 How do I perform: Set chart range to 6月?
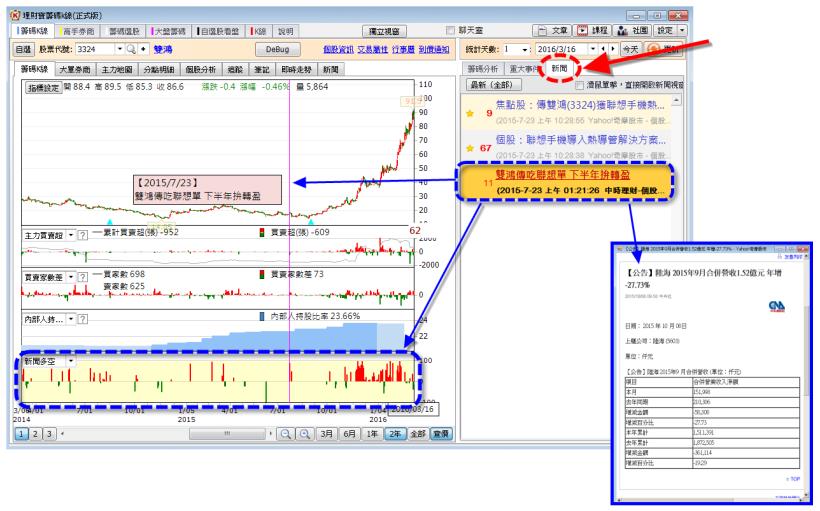349,434
